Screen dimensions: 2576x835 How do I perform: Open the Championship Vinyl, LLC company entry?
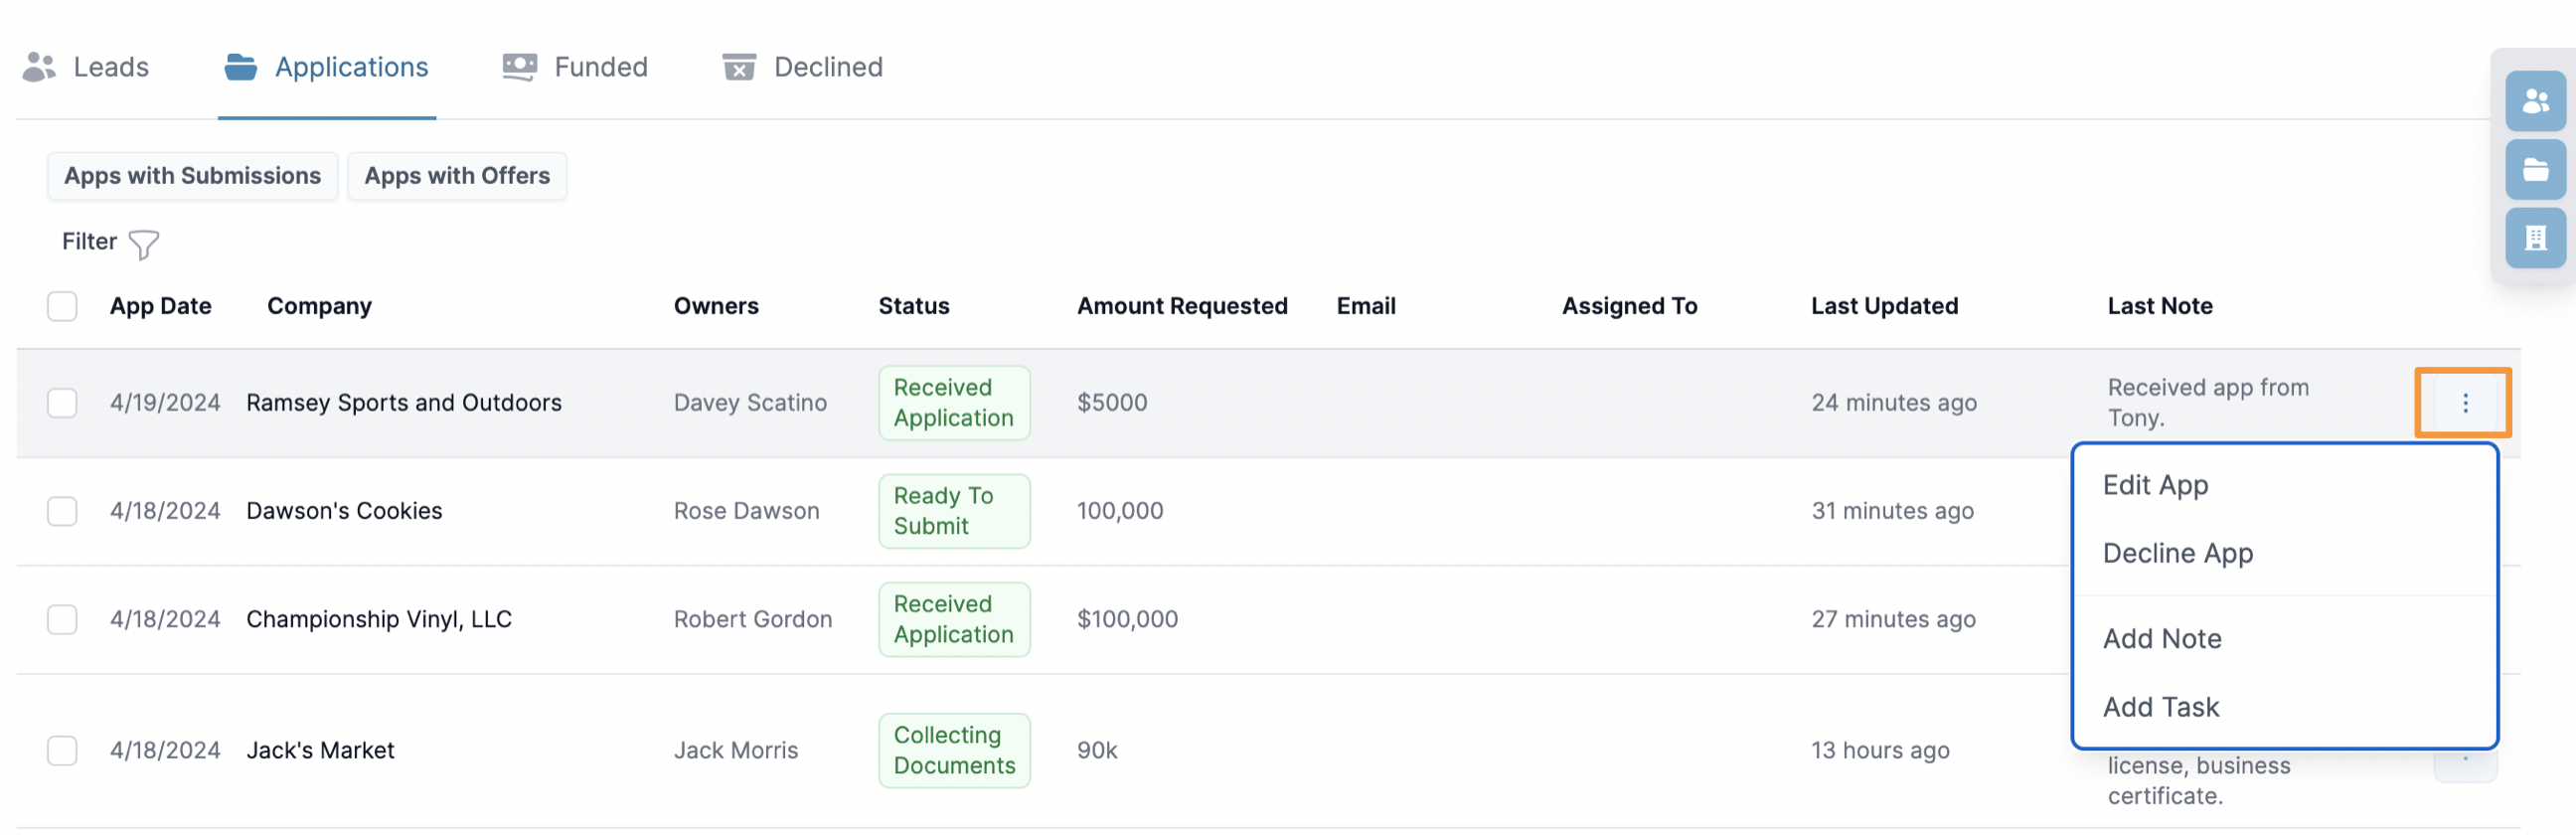[378, 620]
